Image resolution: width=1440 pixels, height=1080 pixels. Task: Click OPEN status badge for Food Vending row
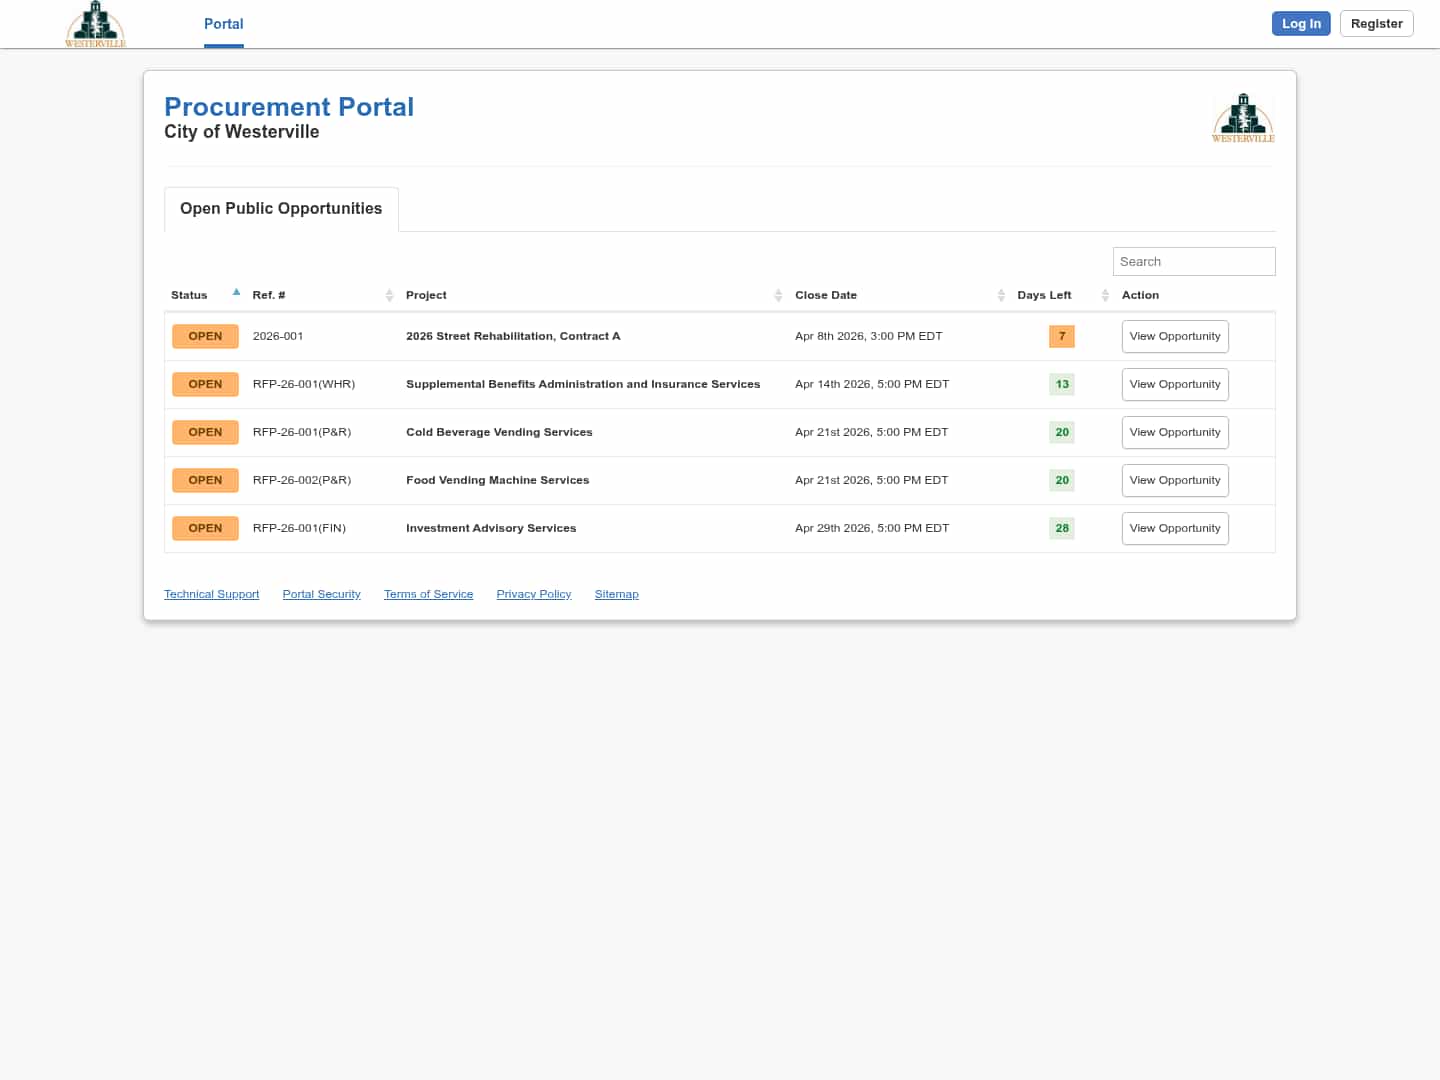pos(205,480)
